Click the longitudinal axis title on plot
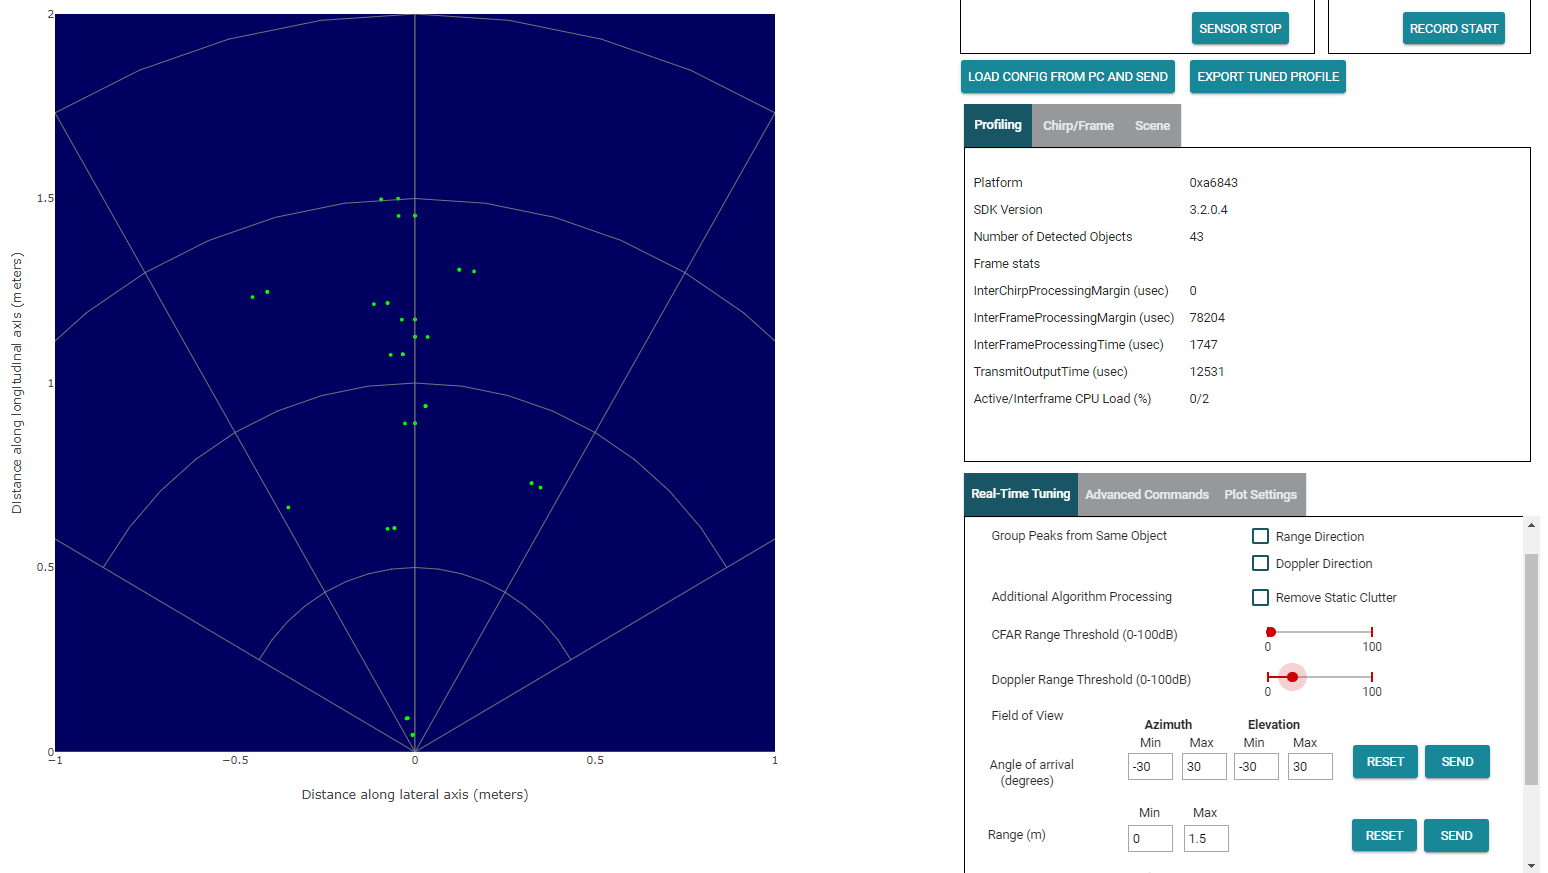1548x873 pixels. click(17, 383)
